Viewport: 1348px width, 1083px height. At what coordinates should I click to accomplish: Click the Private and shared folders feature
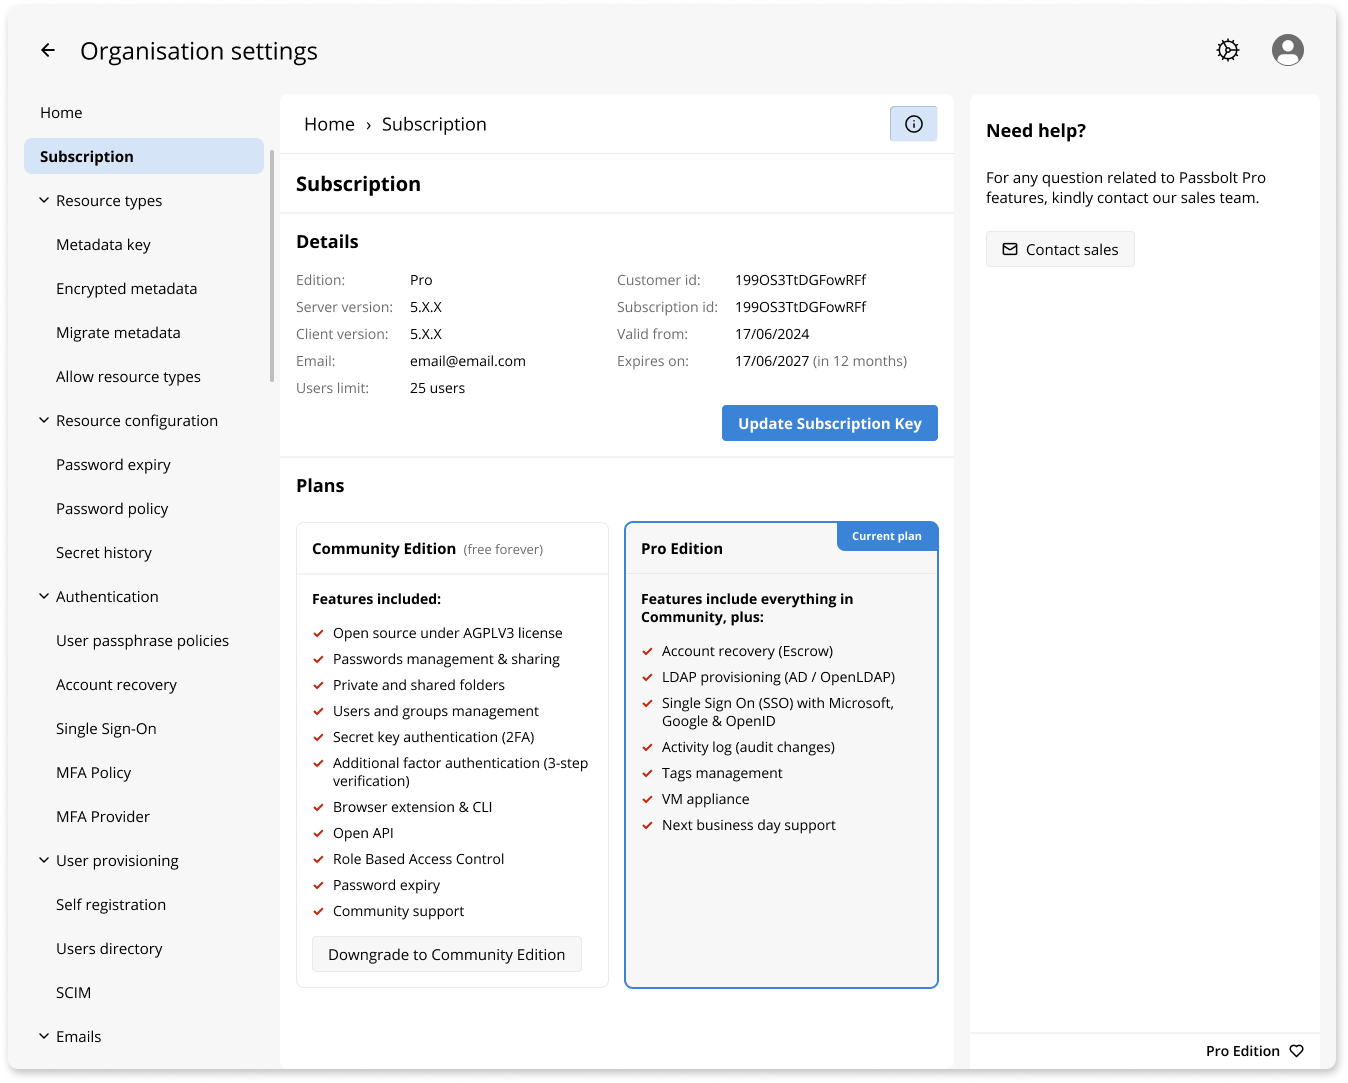419,685
